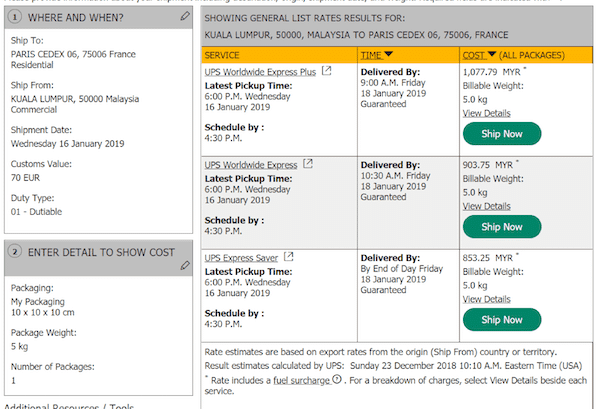Click the '10 x 10 x 10 cm' dimensions
This screenshot has width=600, height=409.
[42, 313]
